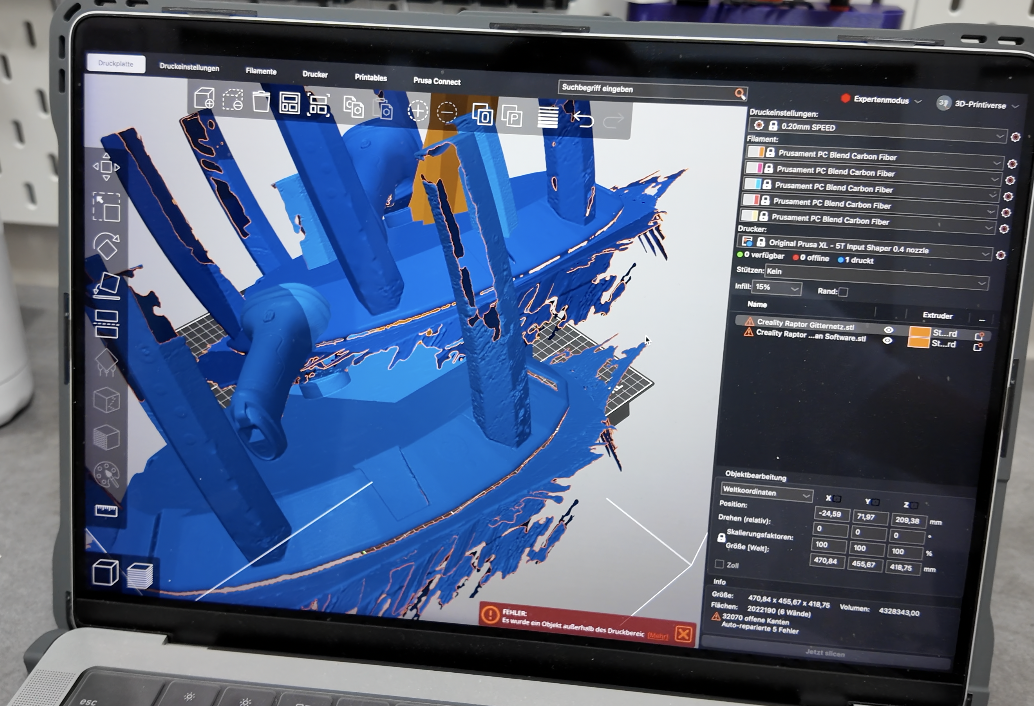The image size is (1034, 706).
Task: Click the trash can Delete all icon
Action: tap(261, 102)
